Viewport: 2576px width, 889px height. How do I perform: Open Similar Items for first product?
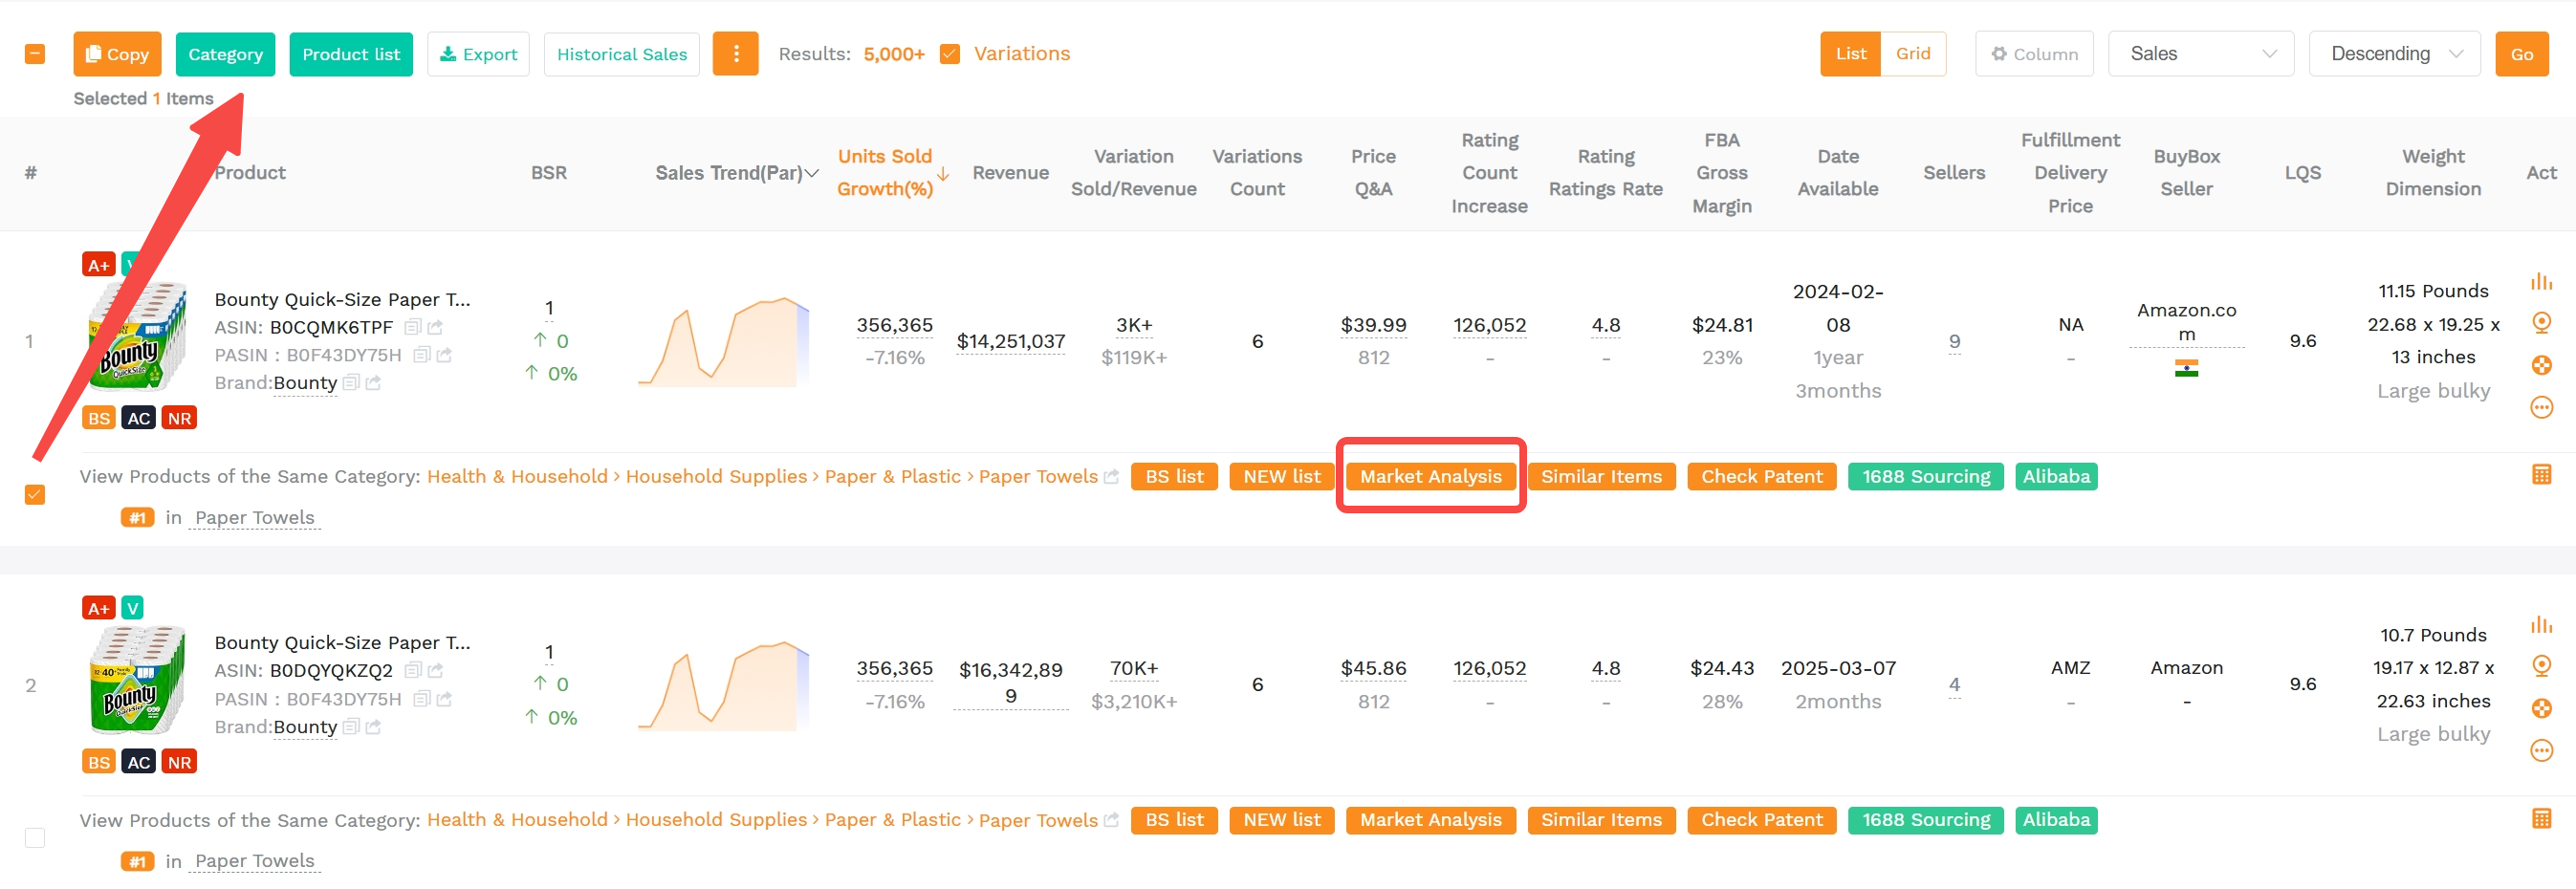click(x=1601, y=476)
